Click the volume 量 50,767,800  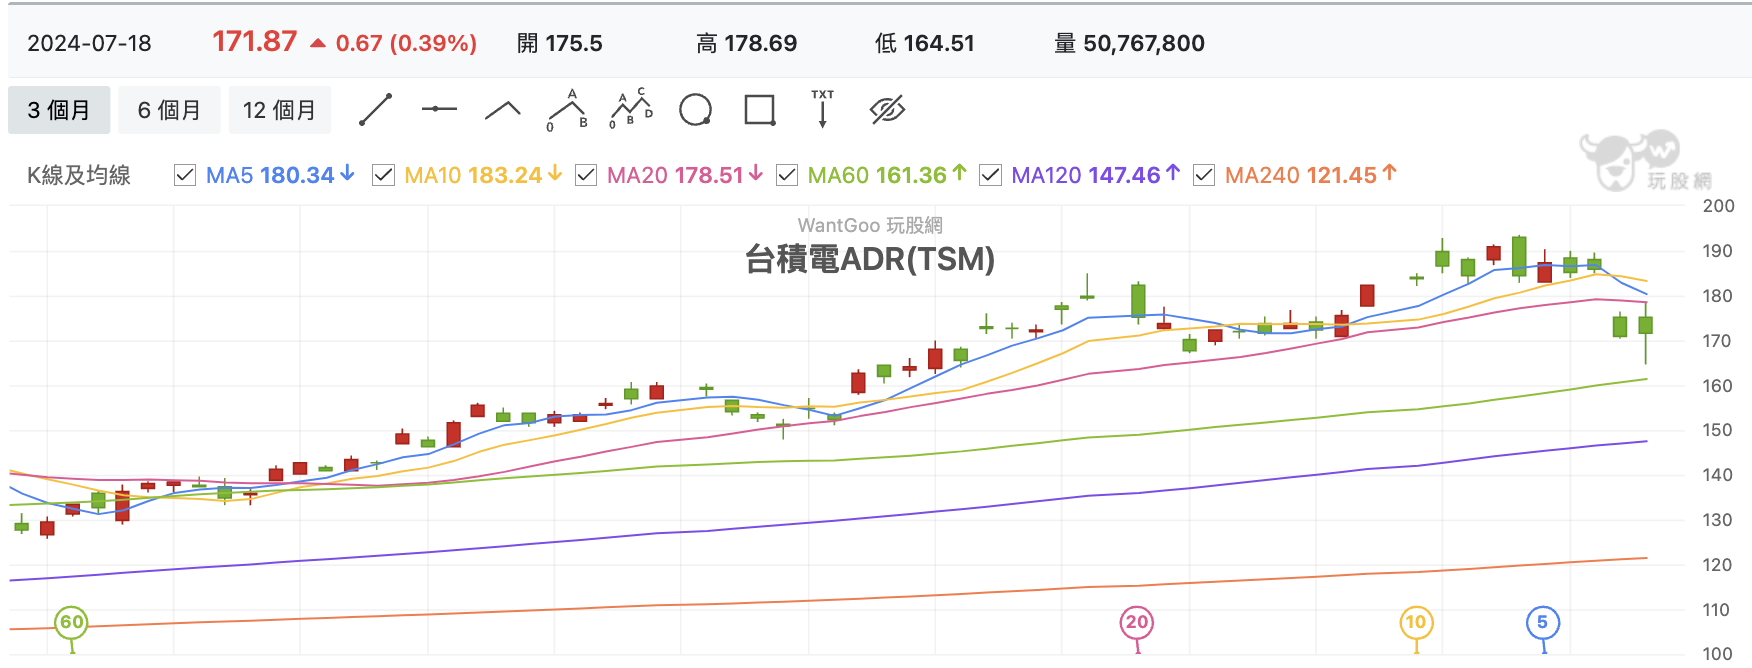click(1130, 43)
